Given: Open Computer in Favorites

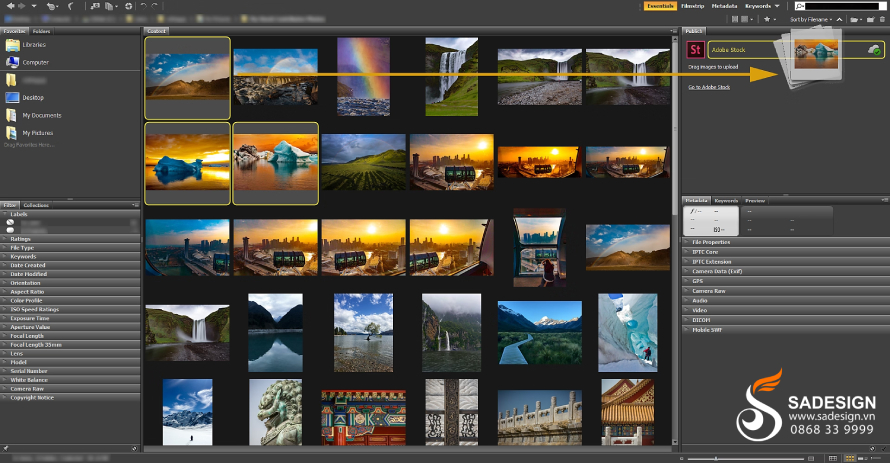Looking at the screenshot, I should pyautogui.click(x=27, y=62).
